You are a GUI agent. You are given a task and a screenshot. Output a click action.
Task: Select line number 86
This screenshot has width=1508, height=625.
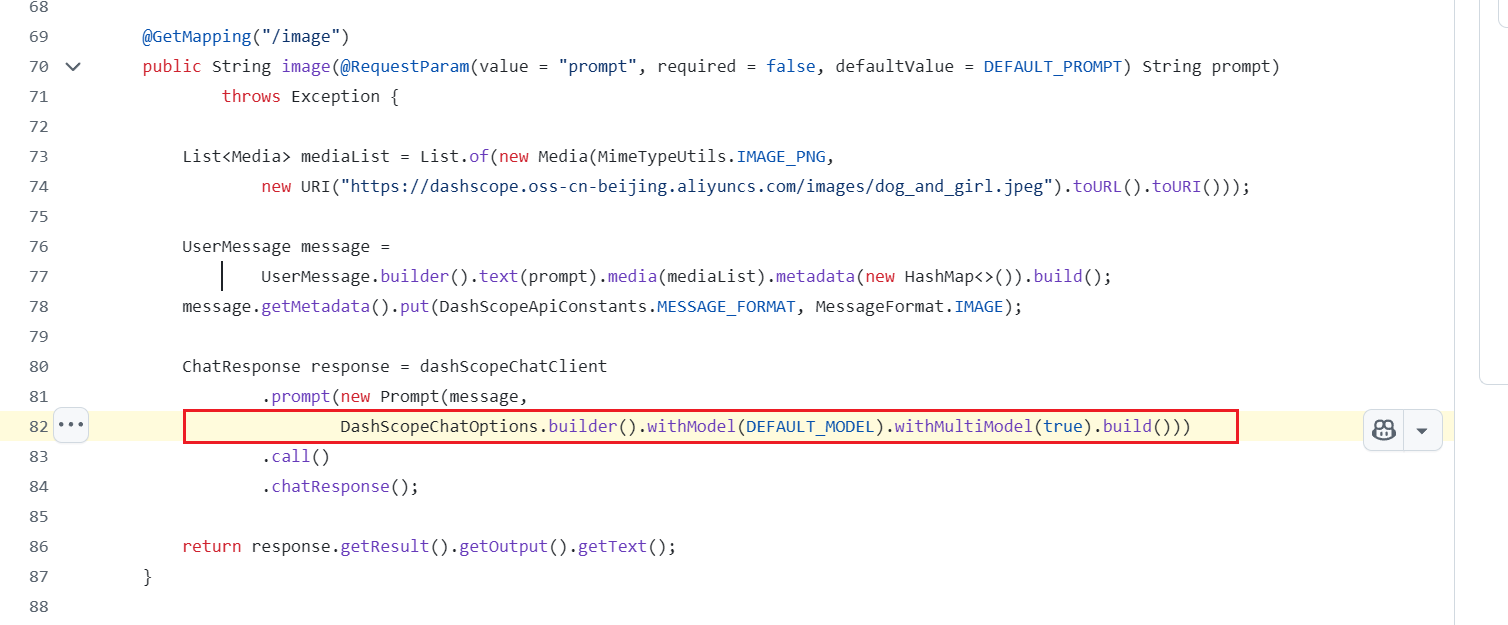tap(39, 547)
